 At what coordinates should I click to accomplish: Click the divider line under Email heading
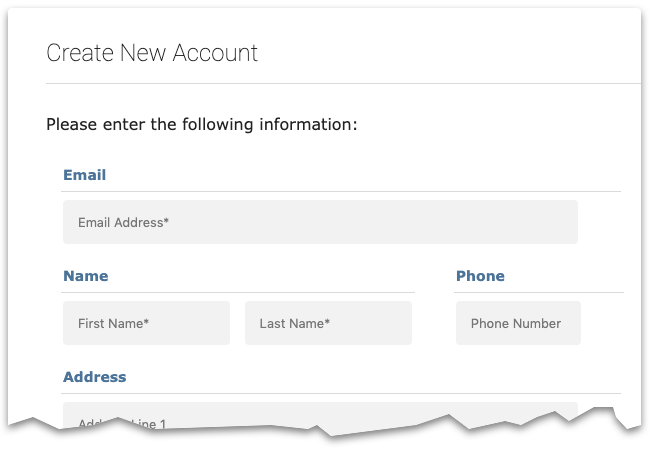[340, 191]
